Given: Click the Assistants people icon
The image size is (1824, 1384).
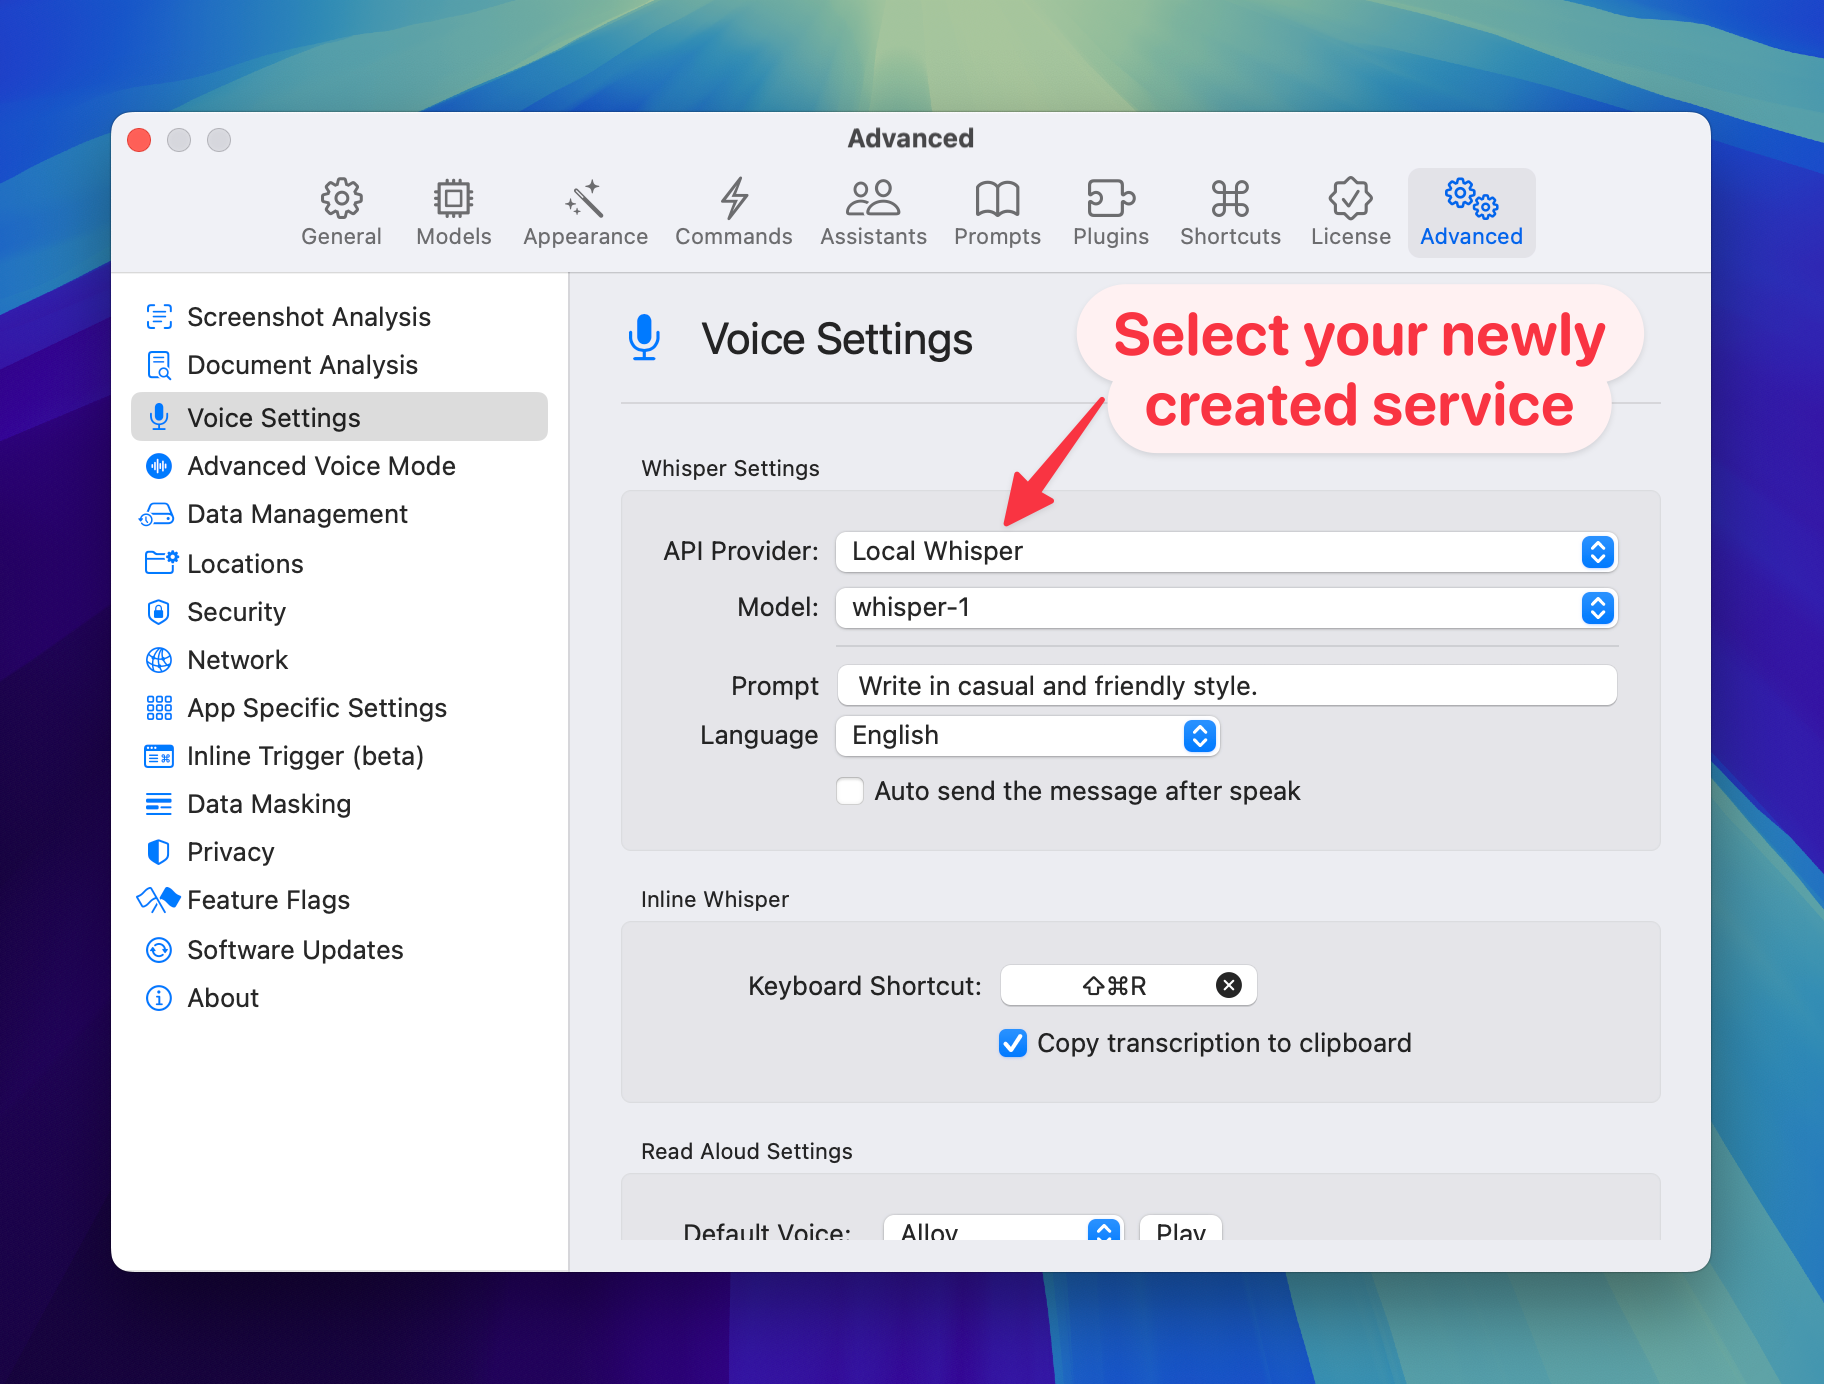Looking at the screenshot, I should (x=873, y=198).
